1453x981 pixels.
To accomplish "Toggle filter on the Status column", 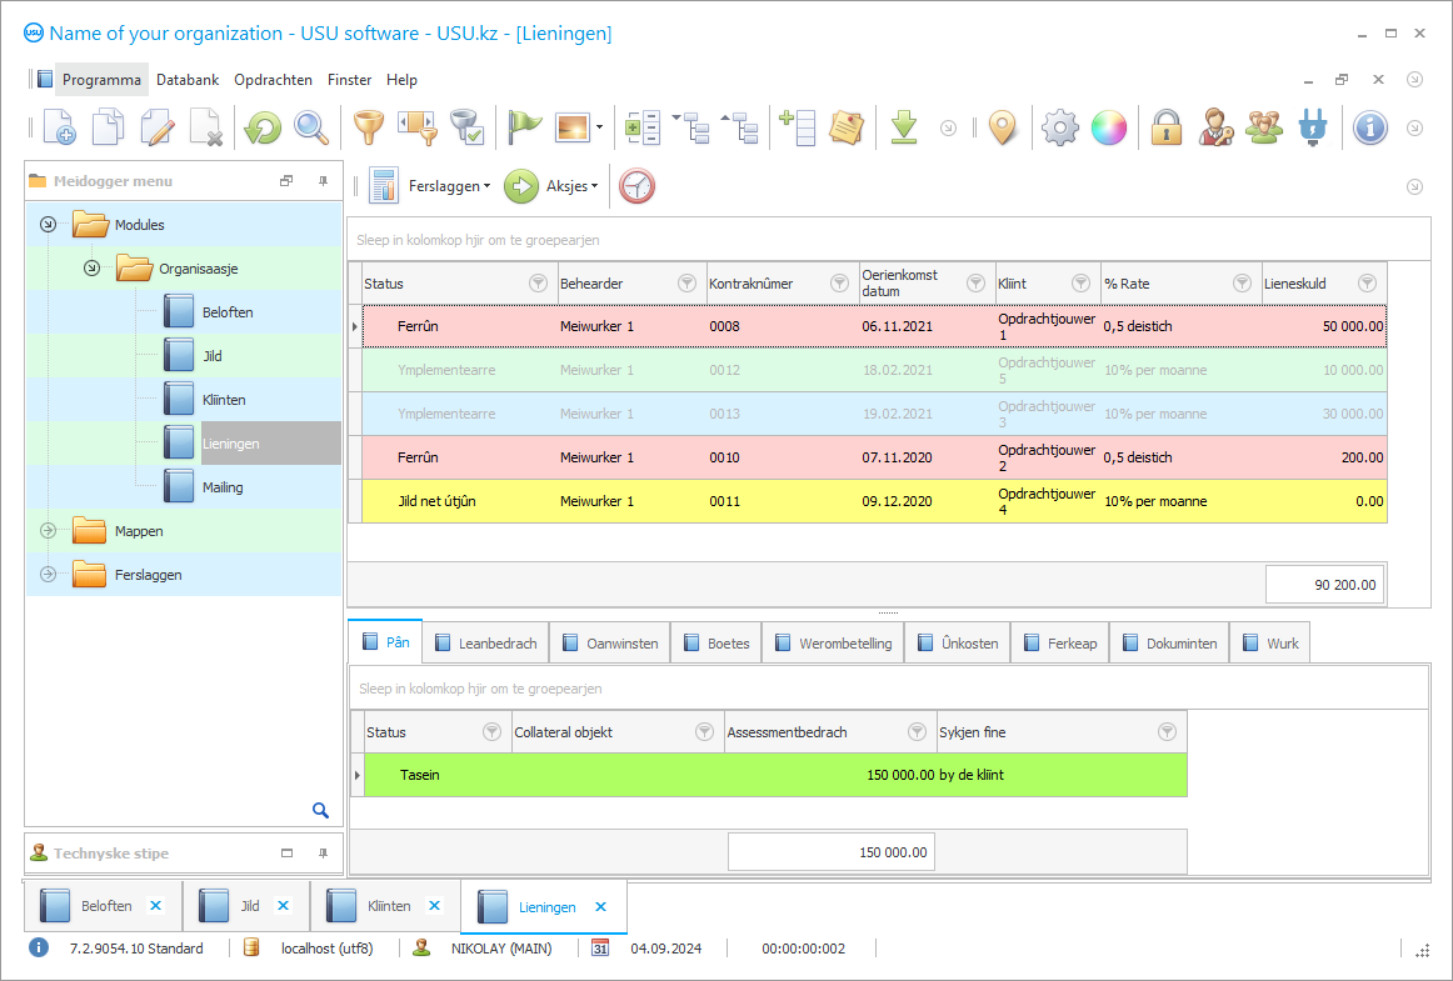I will (x=538, y=283).
